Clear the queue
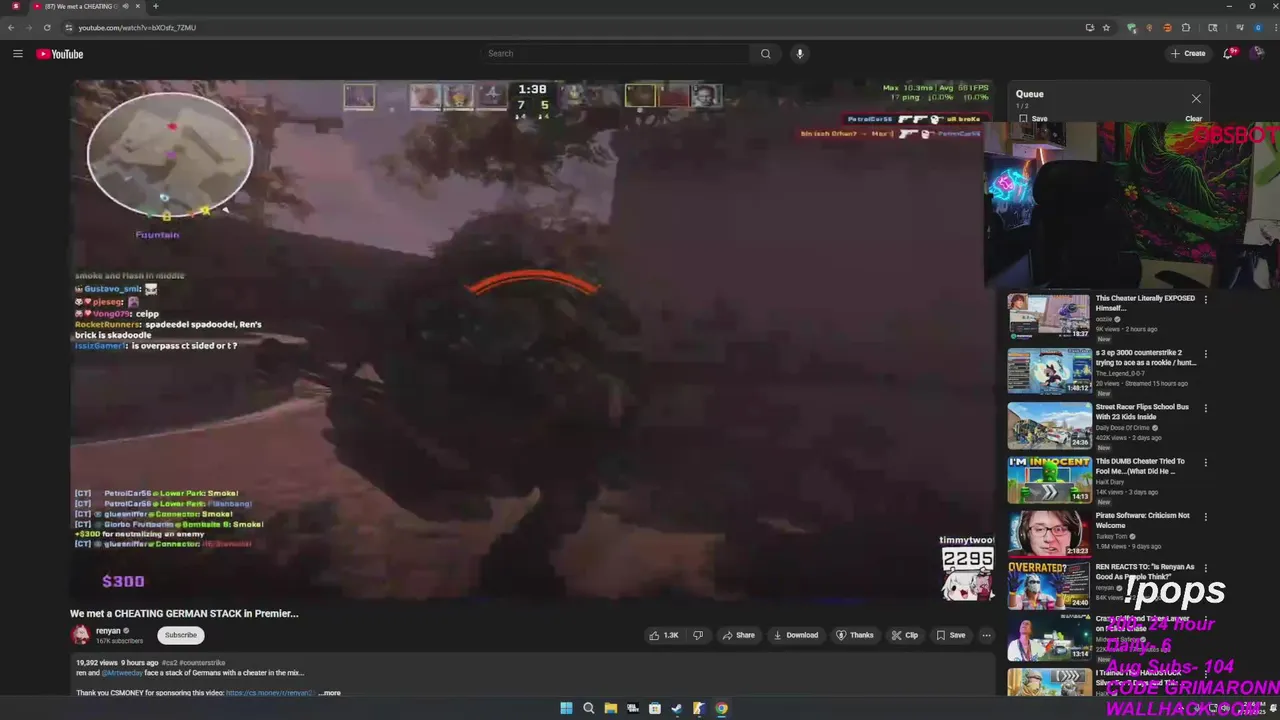Image resolution: width=1280 pixels, height=720 pixels. click(1194, 119)
